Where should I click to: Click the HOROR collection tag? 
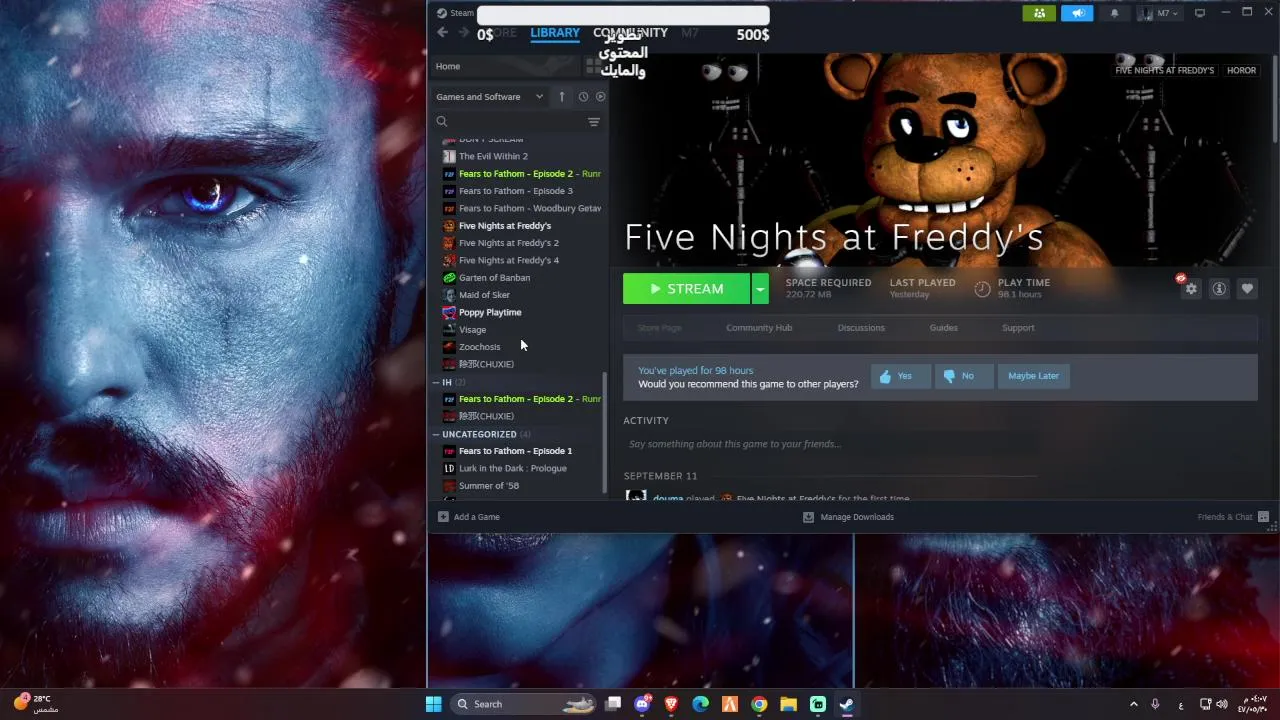(1241, 70)
